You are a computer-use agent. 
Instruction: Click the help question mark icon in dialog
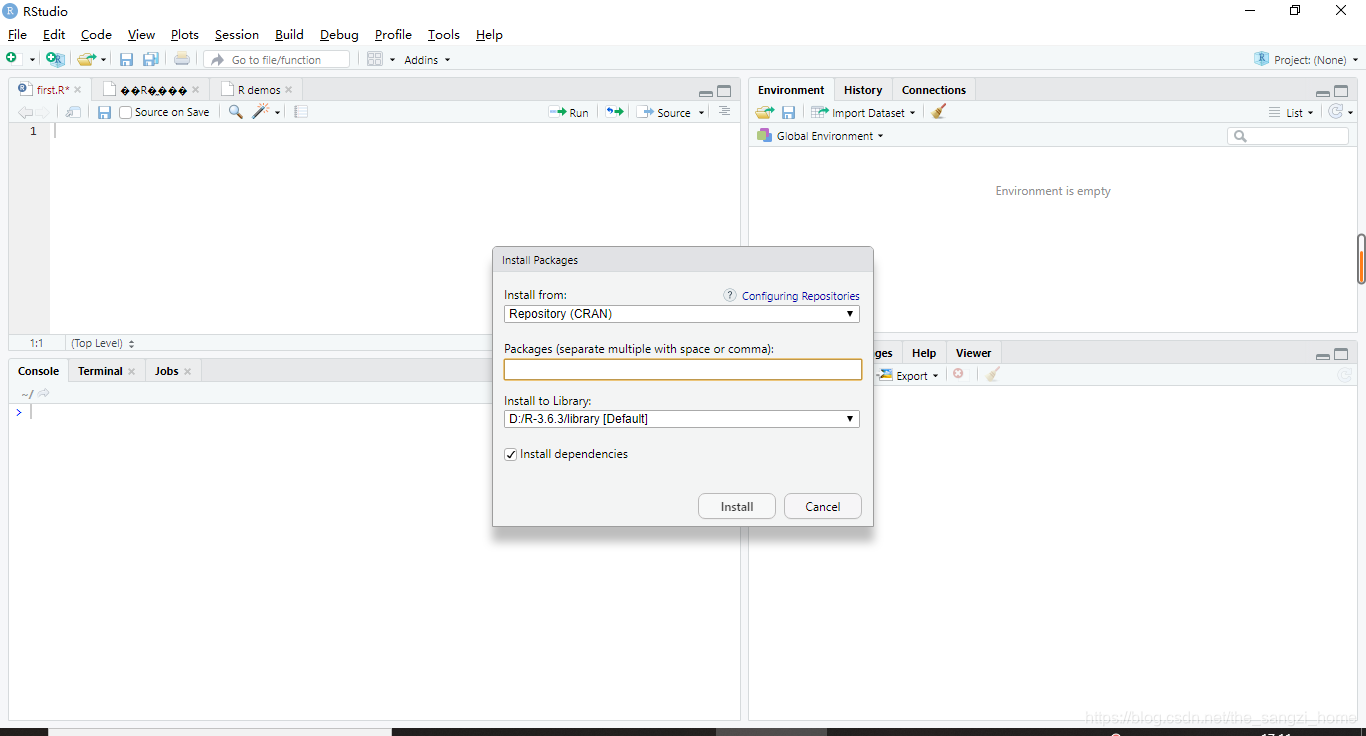coord(730,296)
